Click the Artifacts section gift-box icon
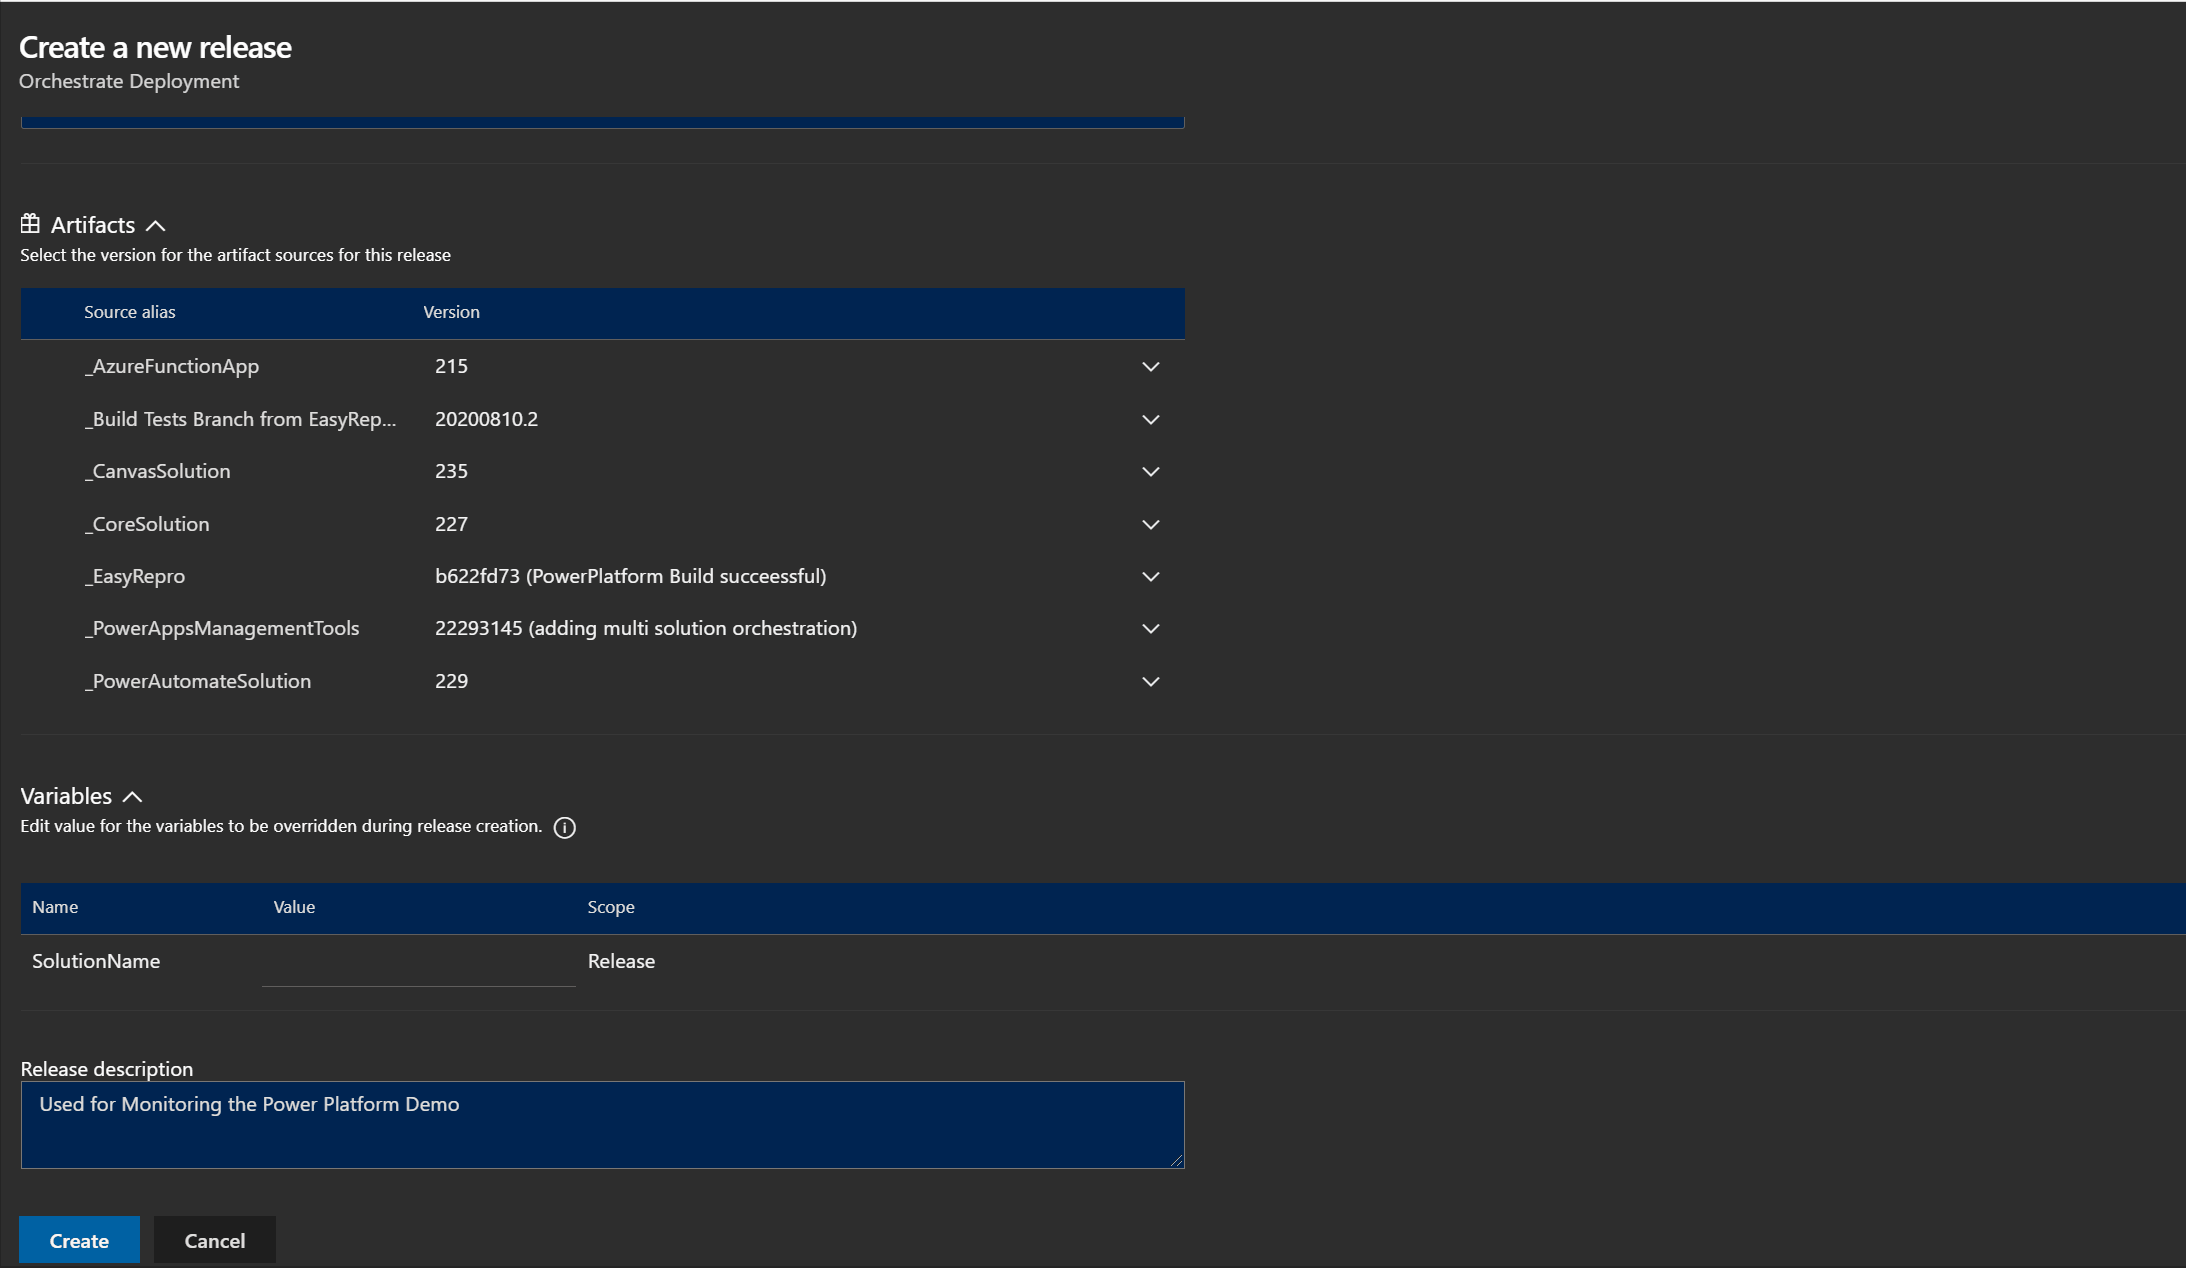 30,224
